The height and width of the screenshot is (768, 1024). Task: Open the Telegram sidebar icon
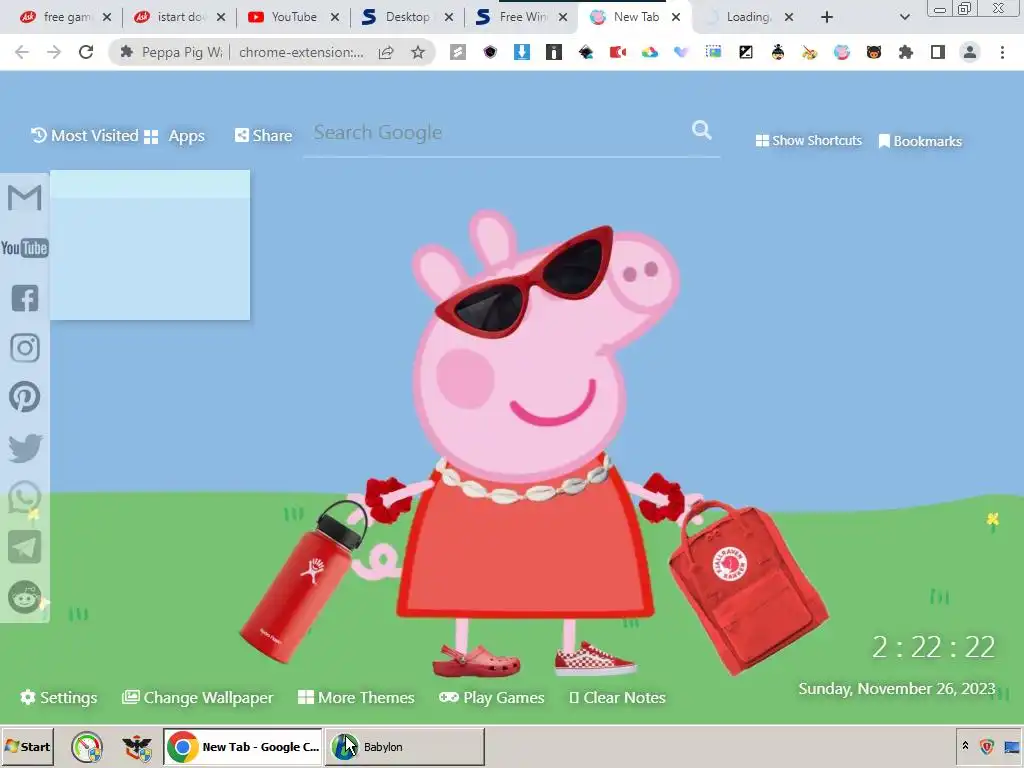pyautogui.click(x=25, y=547)
